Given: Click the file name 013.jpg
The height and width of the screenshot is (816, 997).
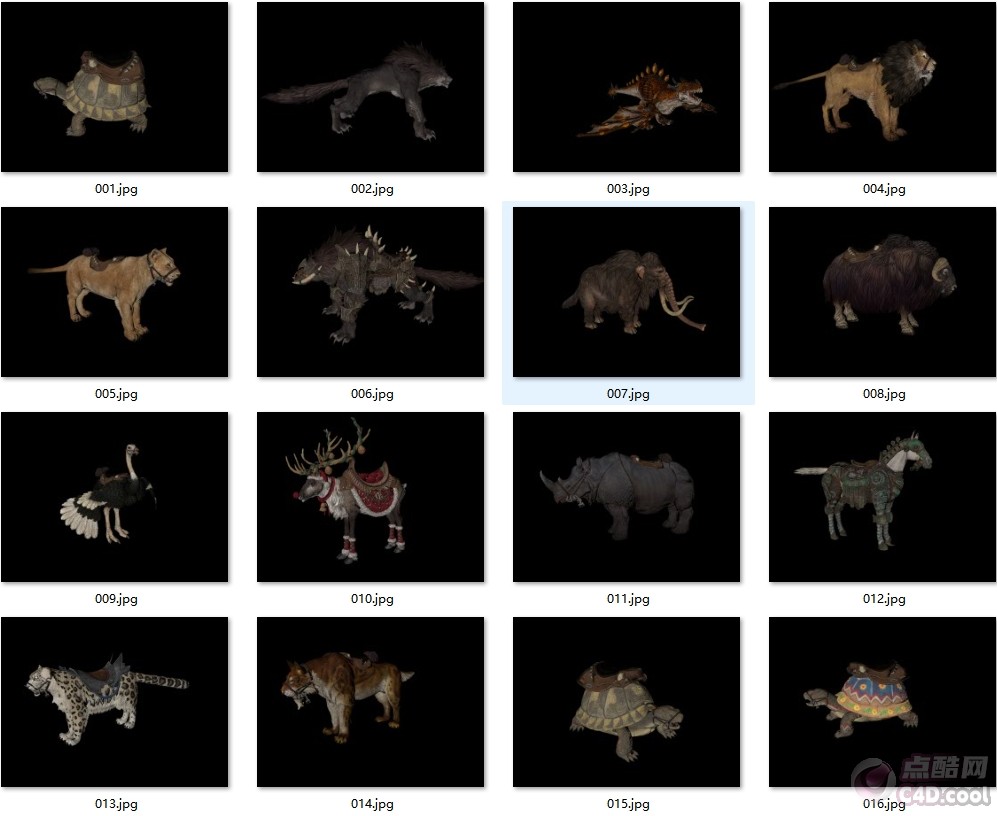Looking at the screenshot, I should tap(116, 804).
